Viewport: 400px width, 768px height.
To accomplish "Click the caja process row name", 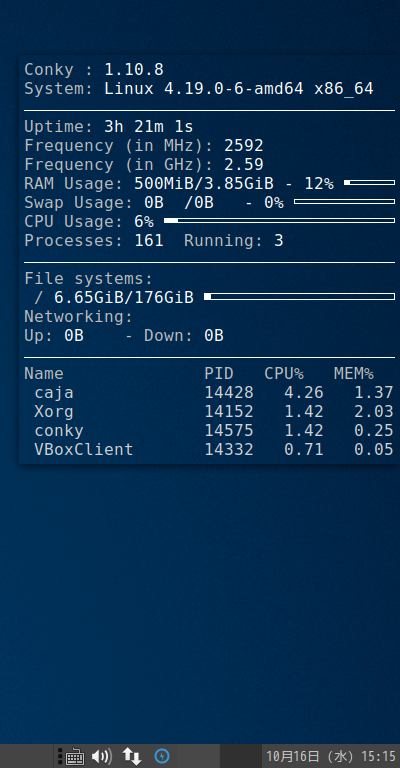I will [54, 392].
